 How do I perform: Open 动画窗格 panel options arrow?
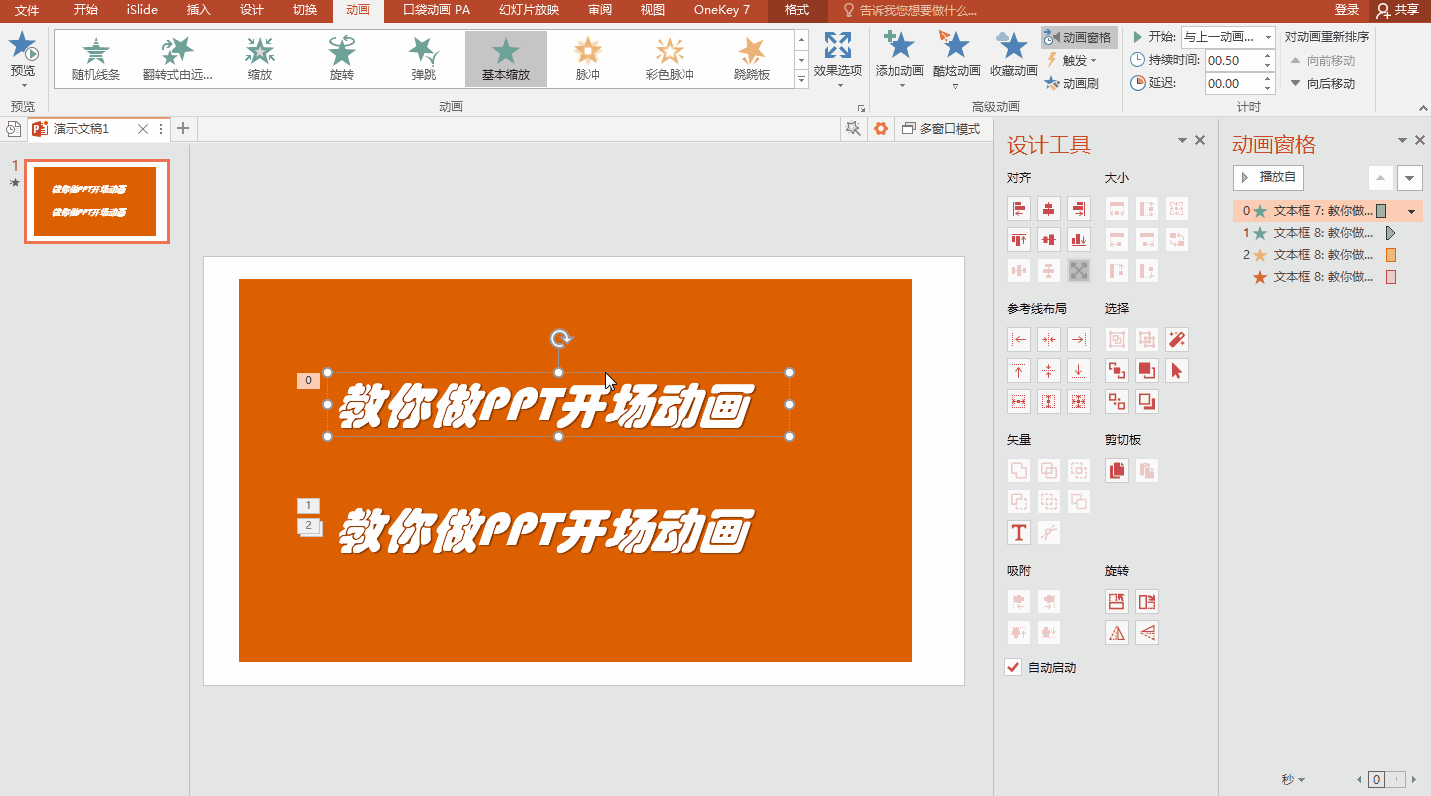(1402, 141)
